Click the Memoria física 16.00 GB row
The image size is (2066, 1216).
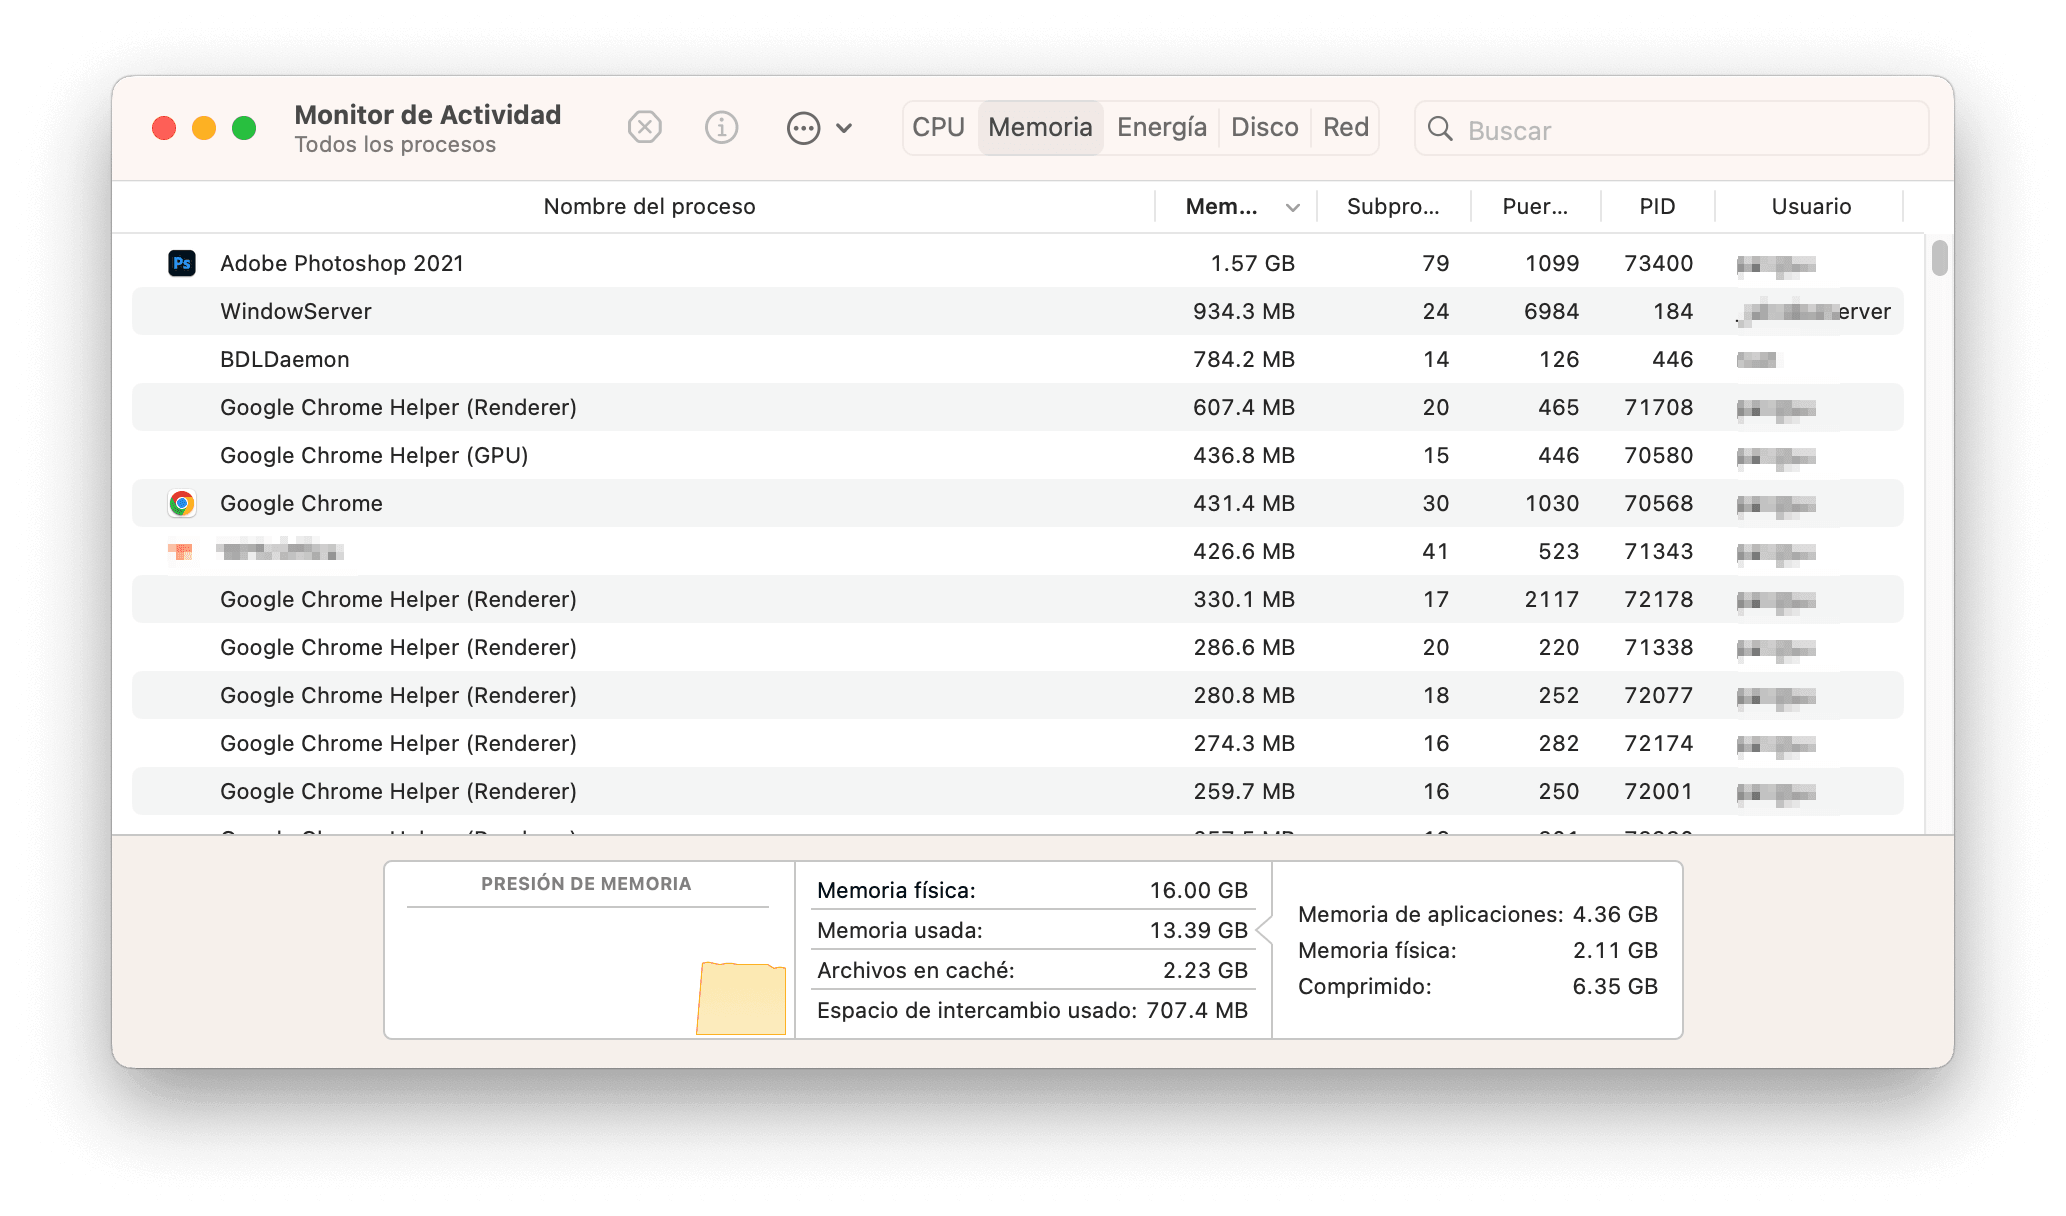tap(1032, 890)
